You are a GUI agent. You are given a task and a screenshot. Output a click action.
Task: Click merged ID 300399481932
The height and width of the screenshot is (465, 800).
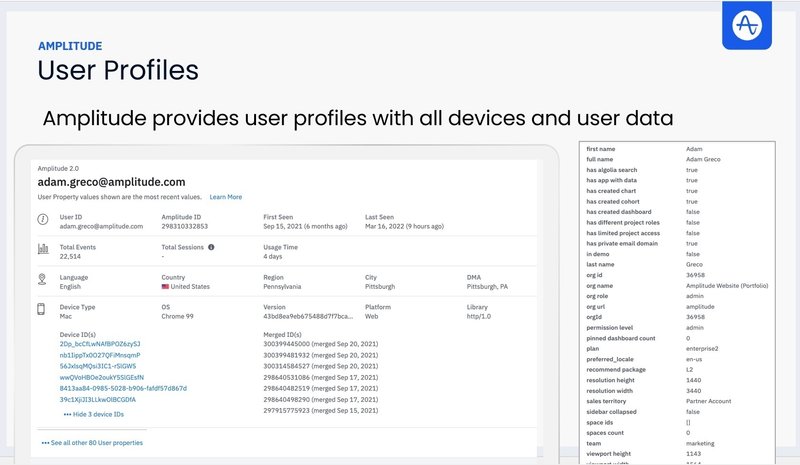pos(320,355)
